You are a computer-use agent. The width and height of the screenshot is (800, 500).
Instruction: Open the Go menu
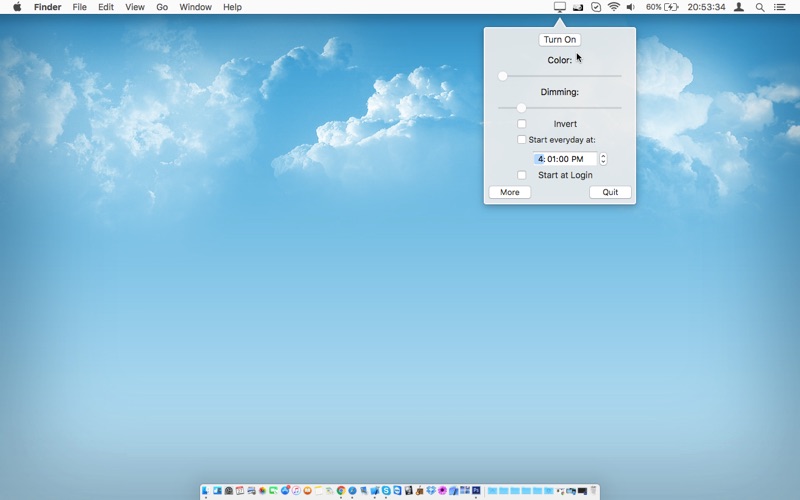point(162,7)
